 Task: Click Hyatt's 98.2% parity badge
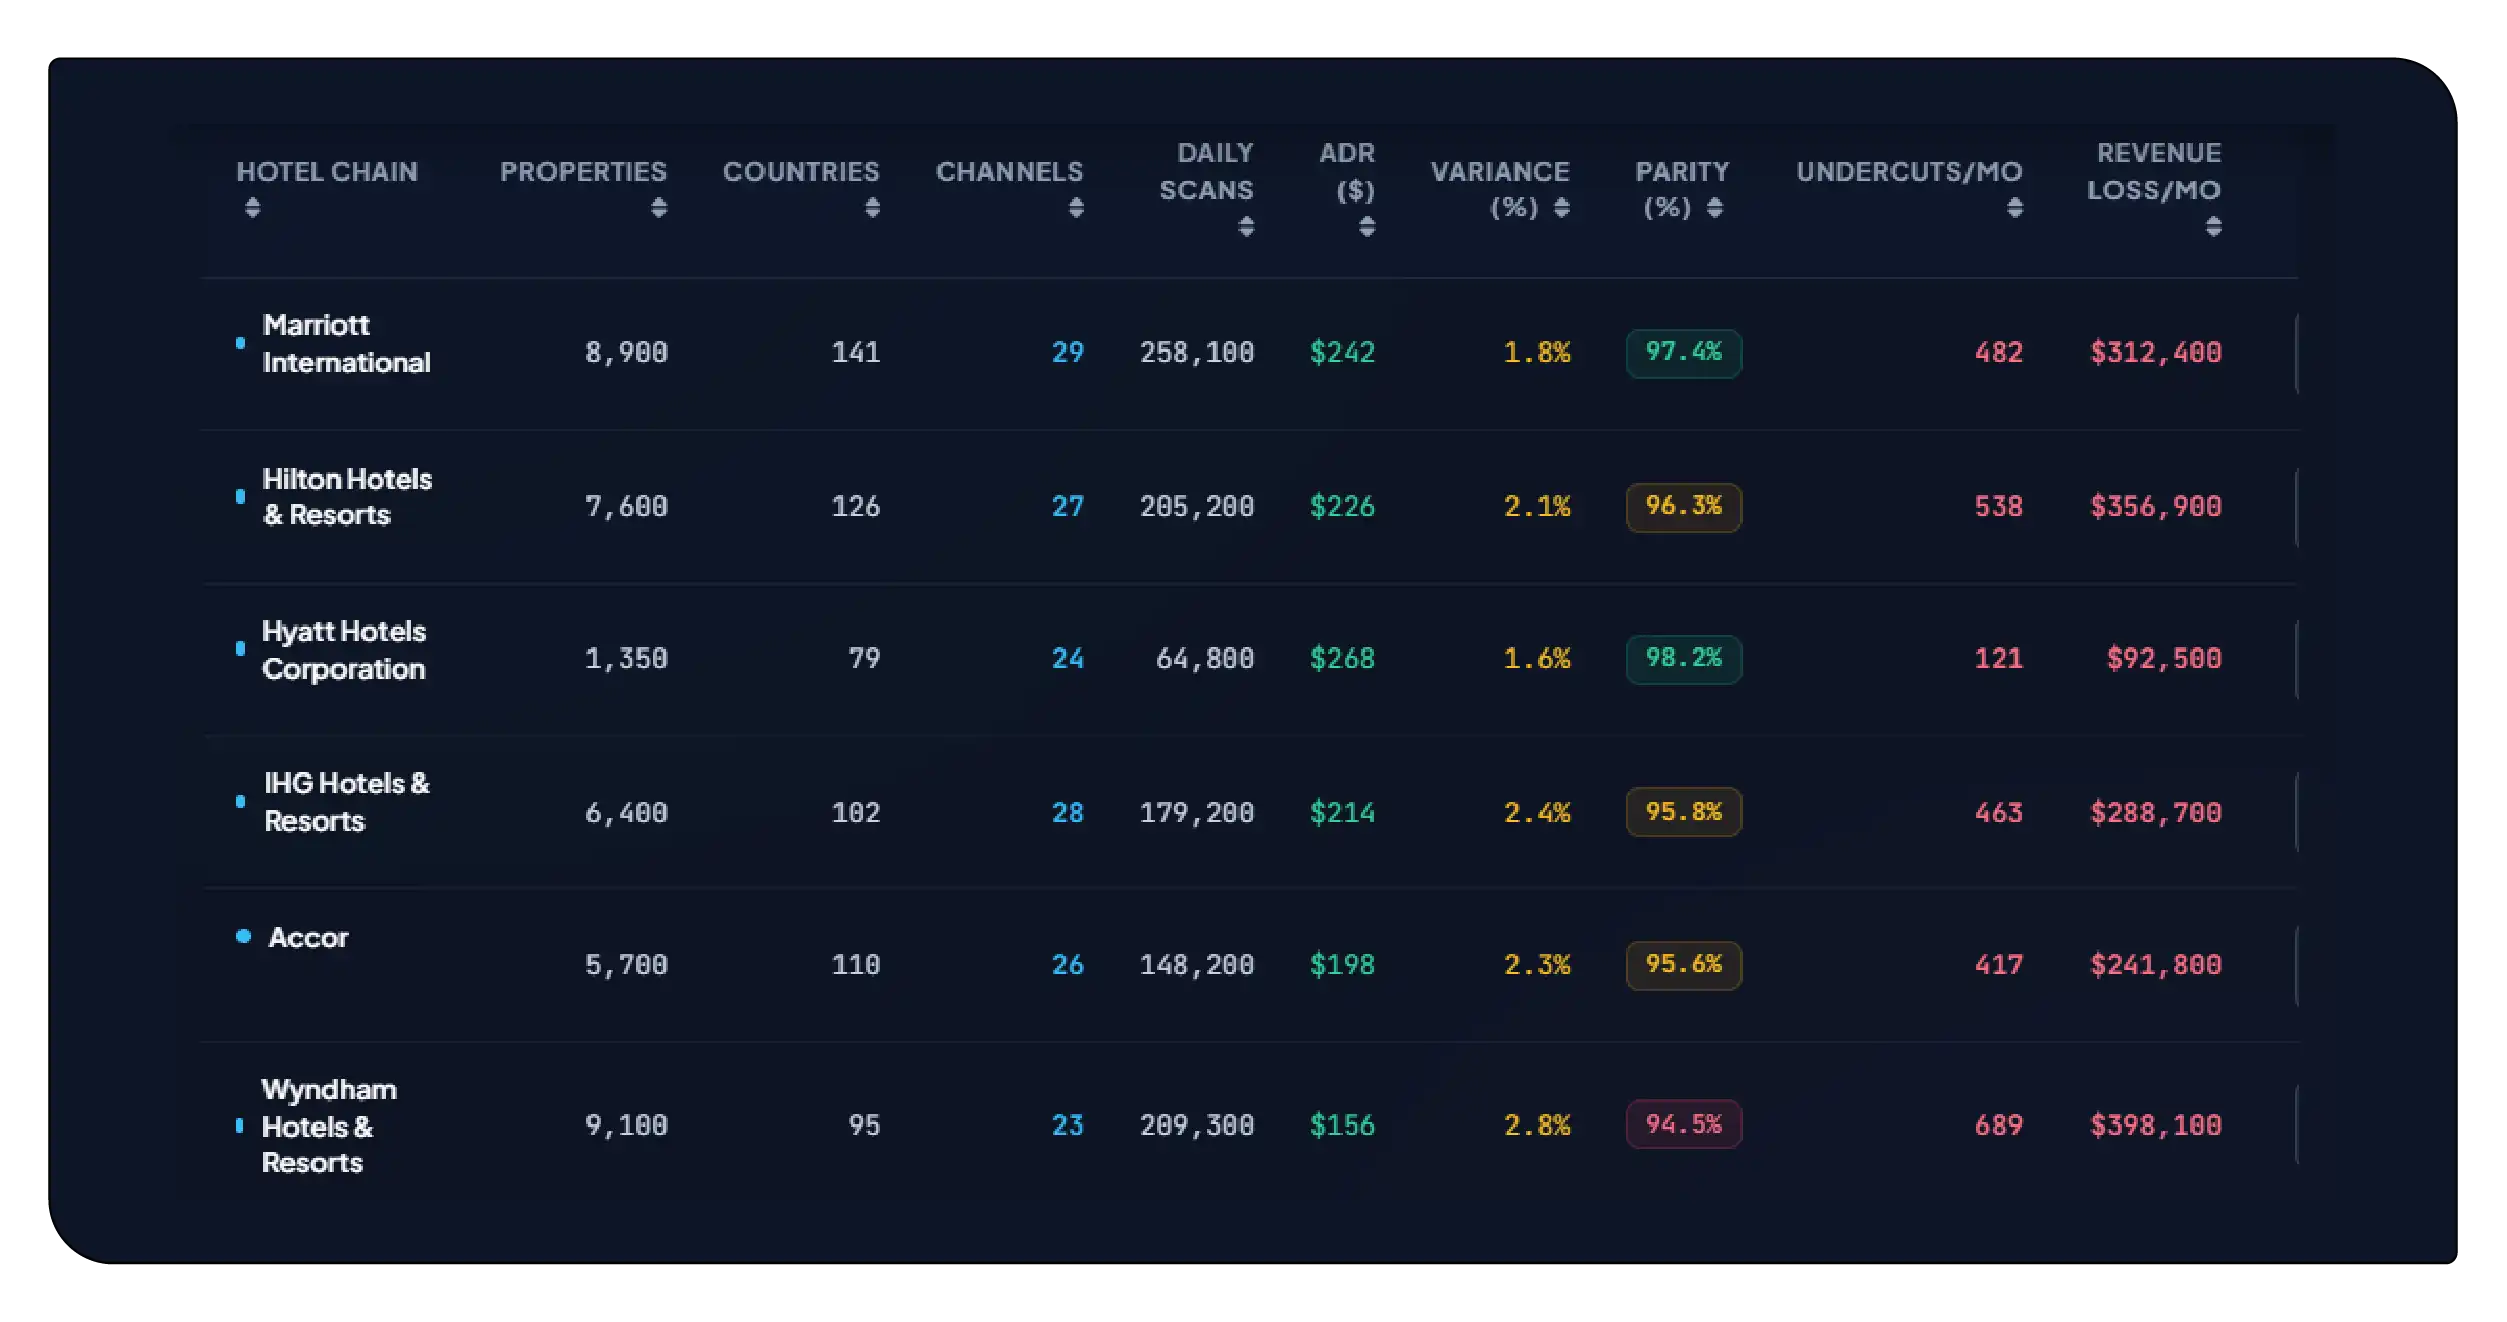click(1684, 659)
